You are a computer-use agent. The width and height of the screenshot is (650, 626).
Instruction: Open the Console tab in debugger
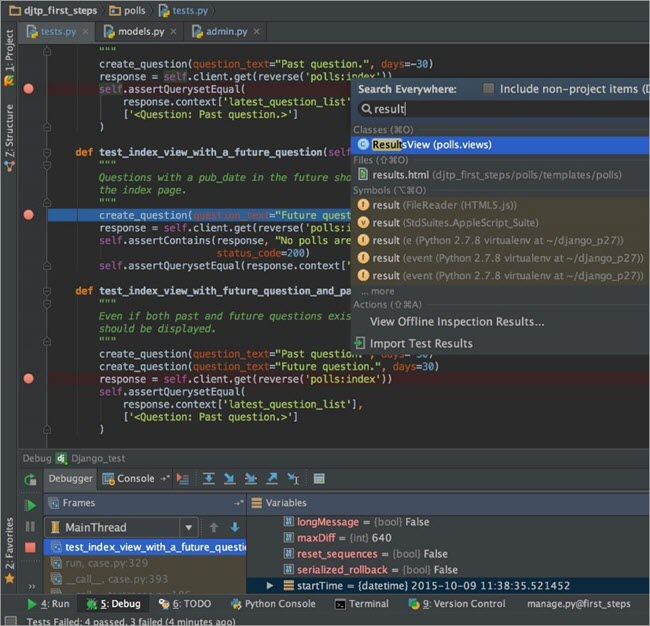(x=136, y=479)
